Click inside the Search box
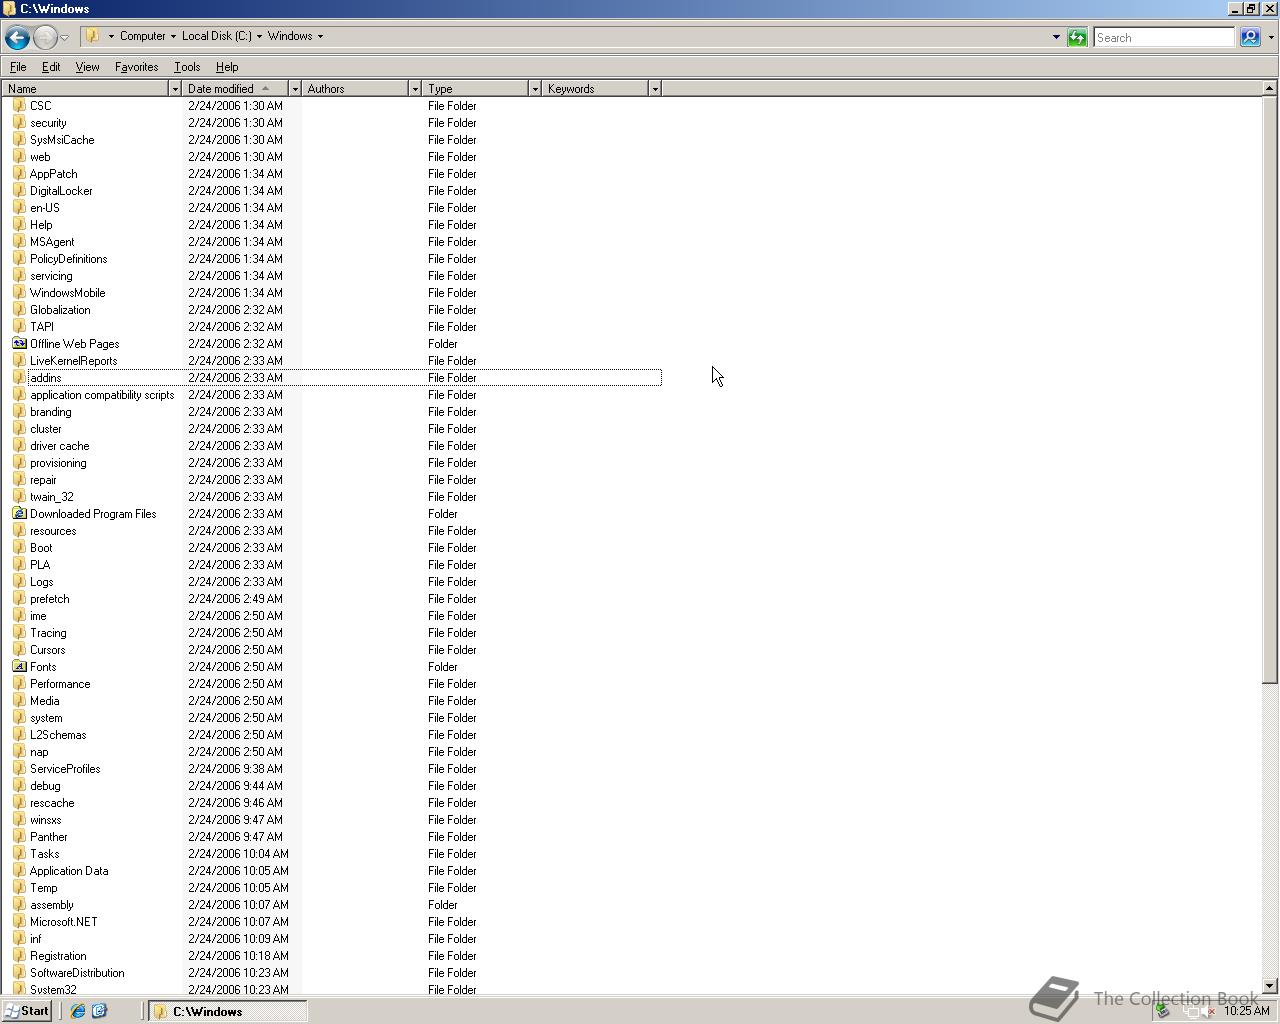Image resolution: width=1280 pixels, height=1024 pixels. click(1164, 37)
